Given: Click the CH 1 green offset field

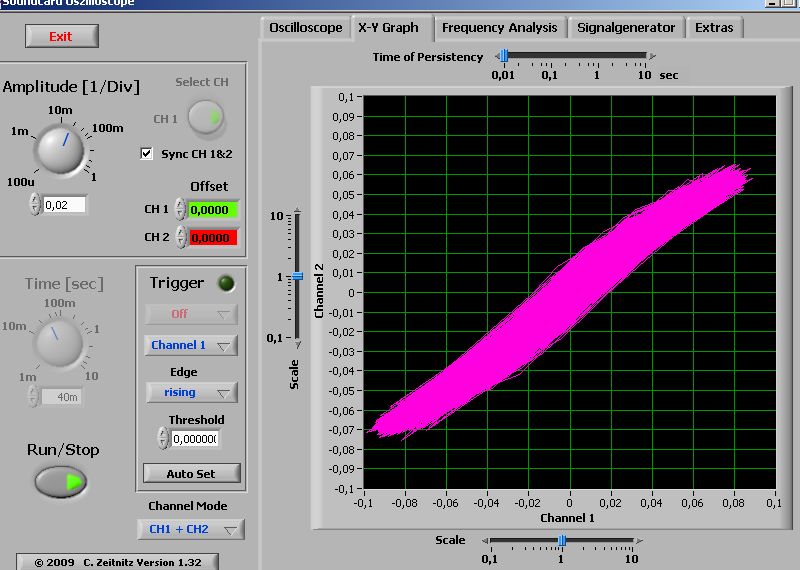Looking at the screenshot, I should 214,209.
